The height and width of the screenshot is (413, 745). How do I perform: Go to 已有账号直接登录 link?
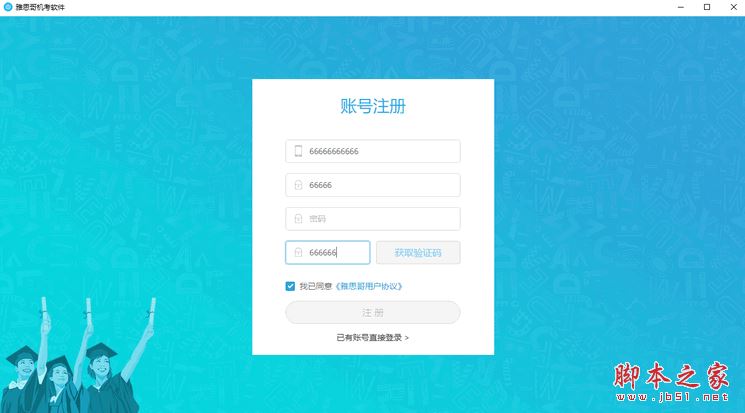pos(369,337)
